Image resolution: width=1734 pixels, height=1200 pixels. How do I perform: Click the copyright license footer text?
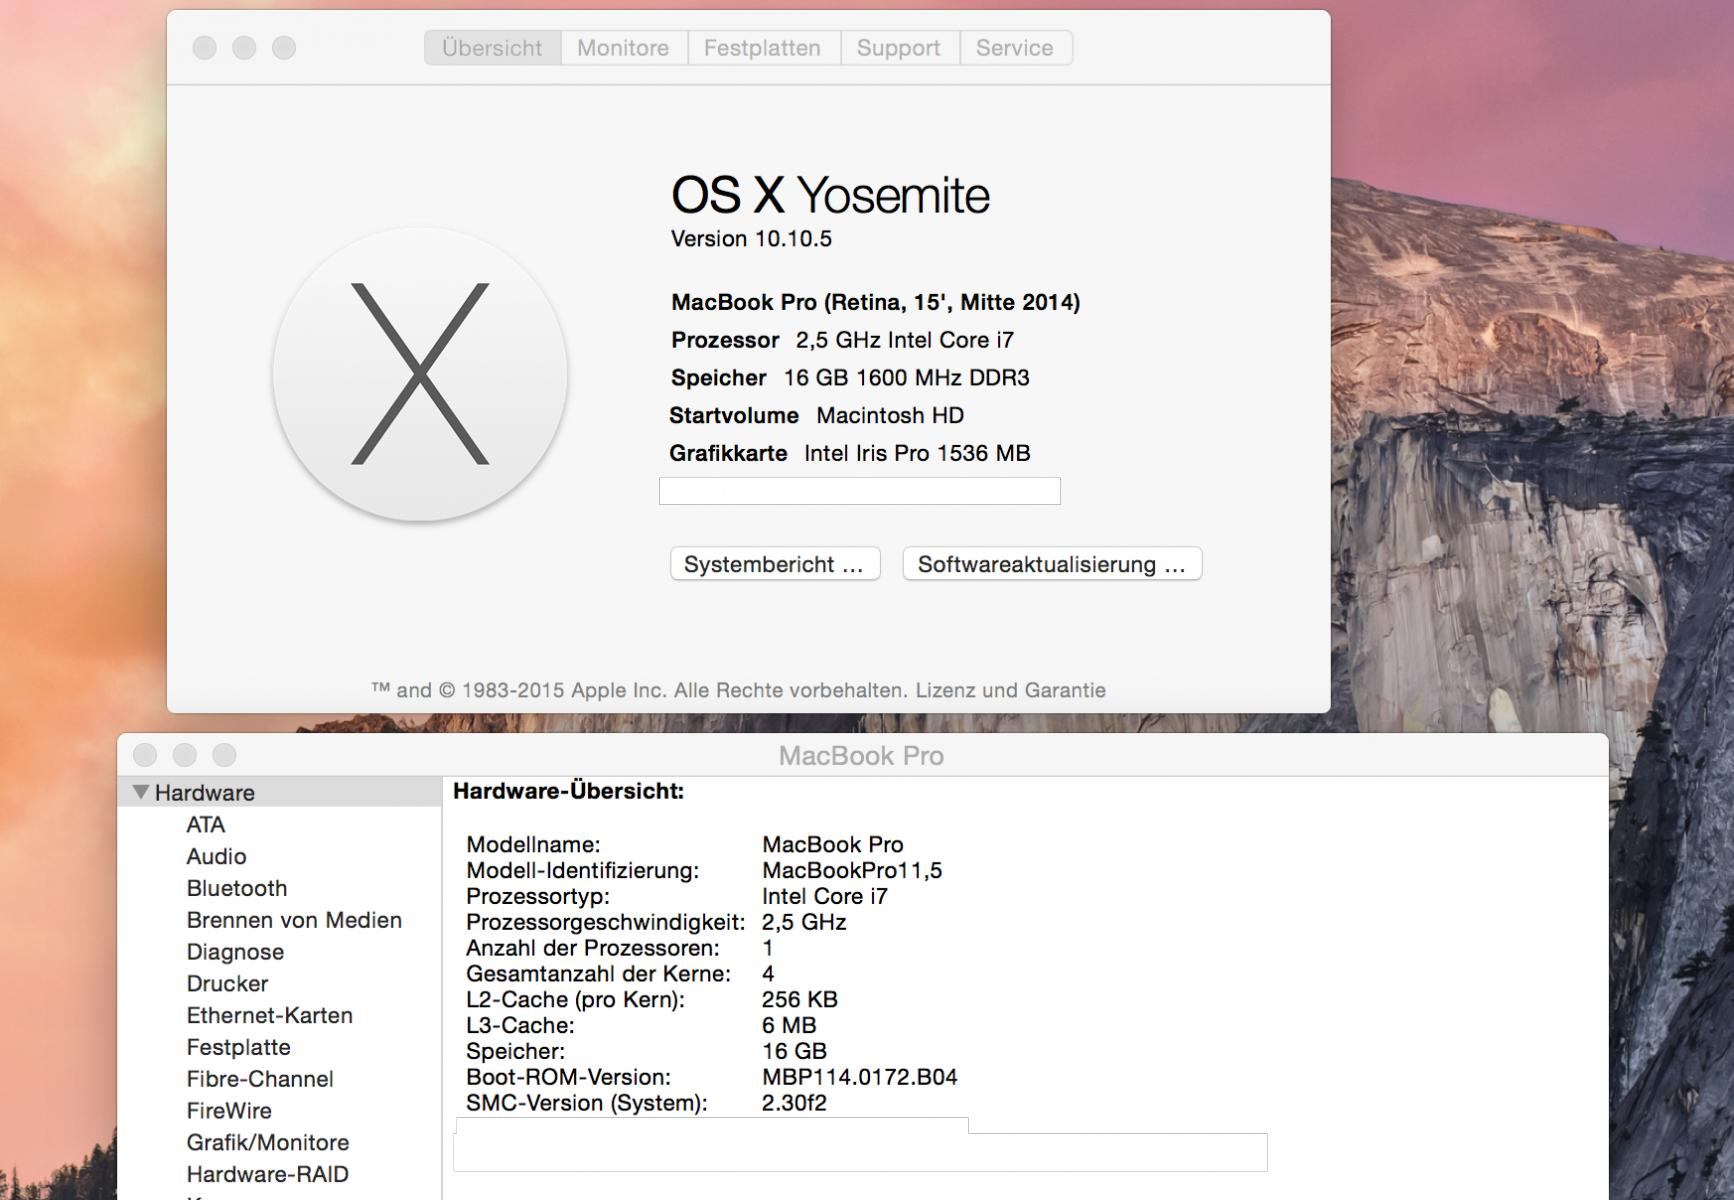click(738, 691)
